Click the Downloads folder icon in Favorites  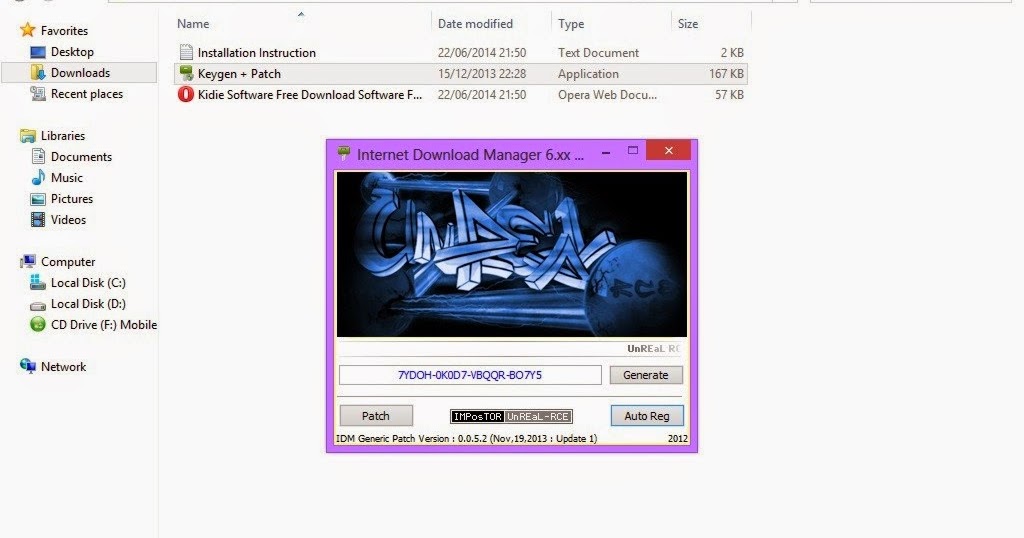[38, 72]
